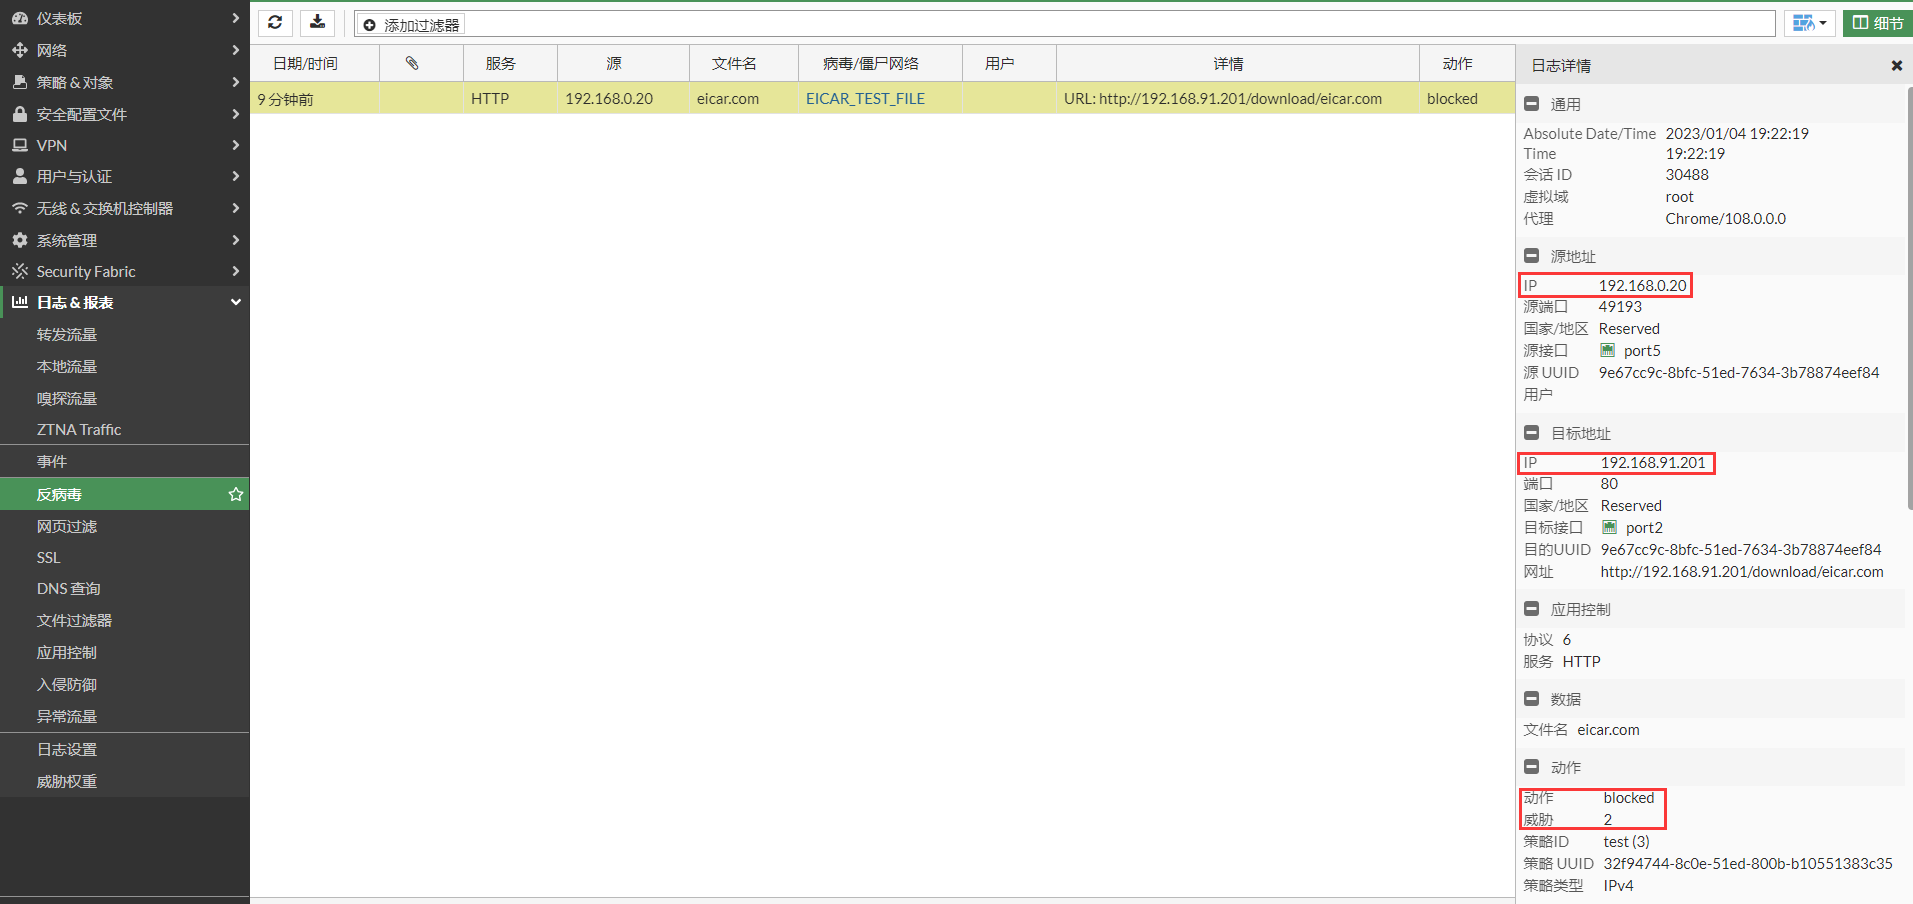Open 转发流量 log page

tap(67, 335)
